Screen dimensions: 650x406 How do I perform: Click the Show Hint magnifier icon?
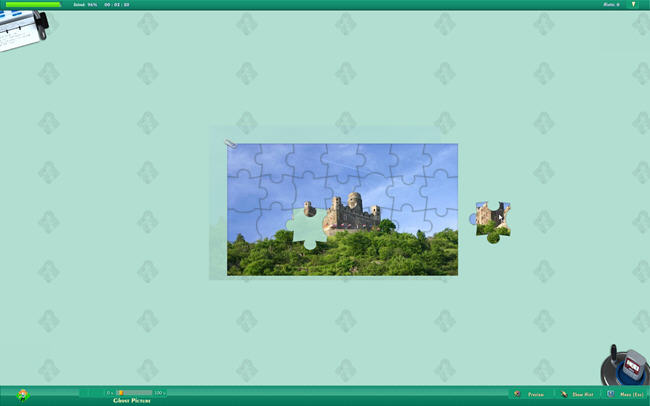565,395
